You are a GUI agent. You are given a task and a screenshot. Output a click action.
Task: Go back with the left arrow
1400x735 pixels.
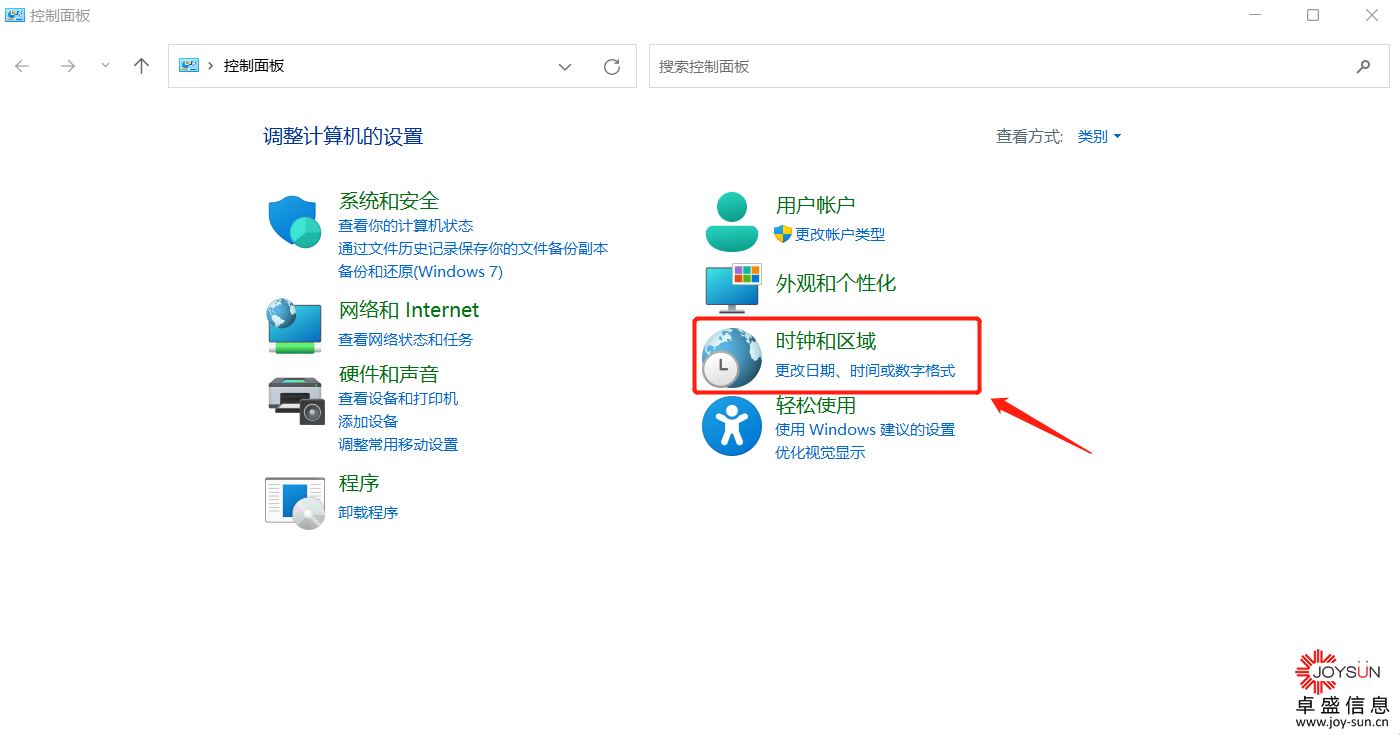[x=22, y=66]
